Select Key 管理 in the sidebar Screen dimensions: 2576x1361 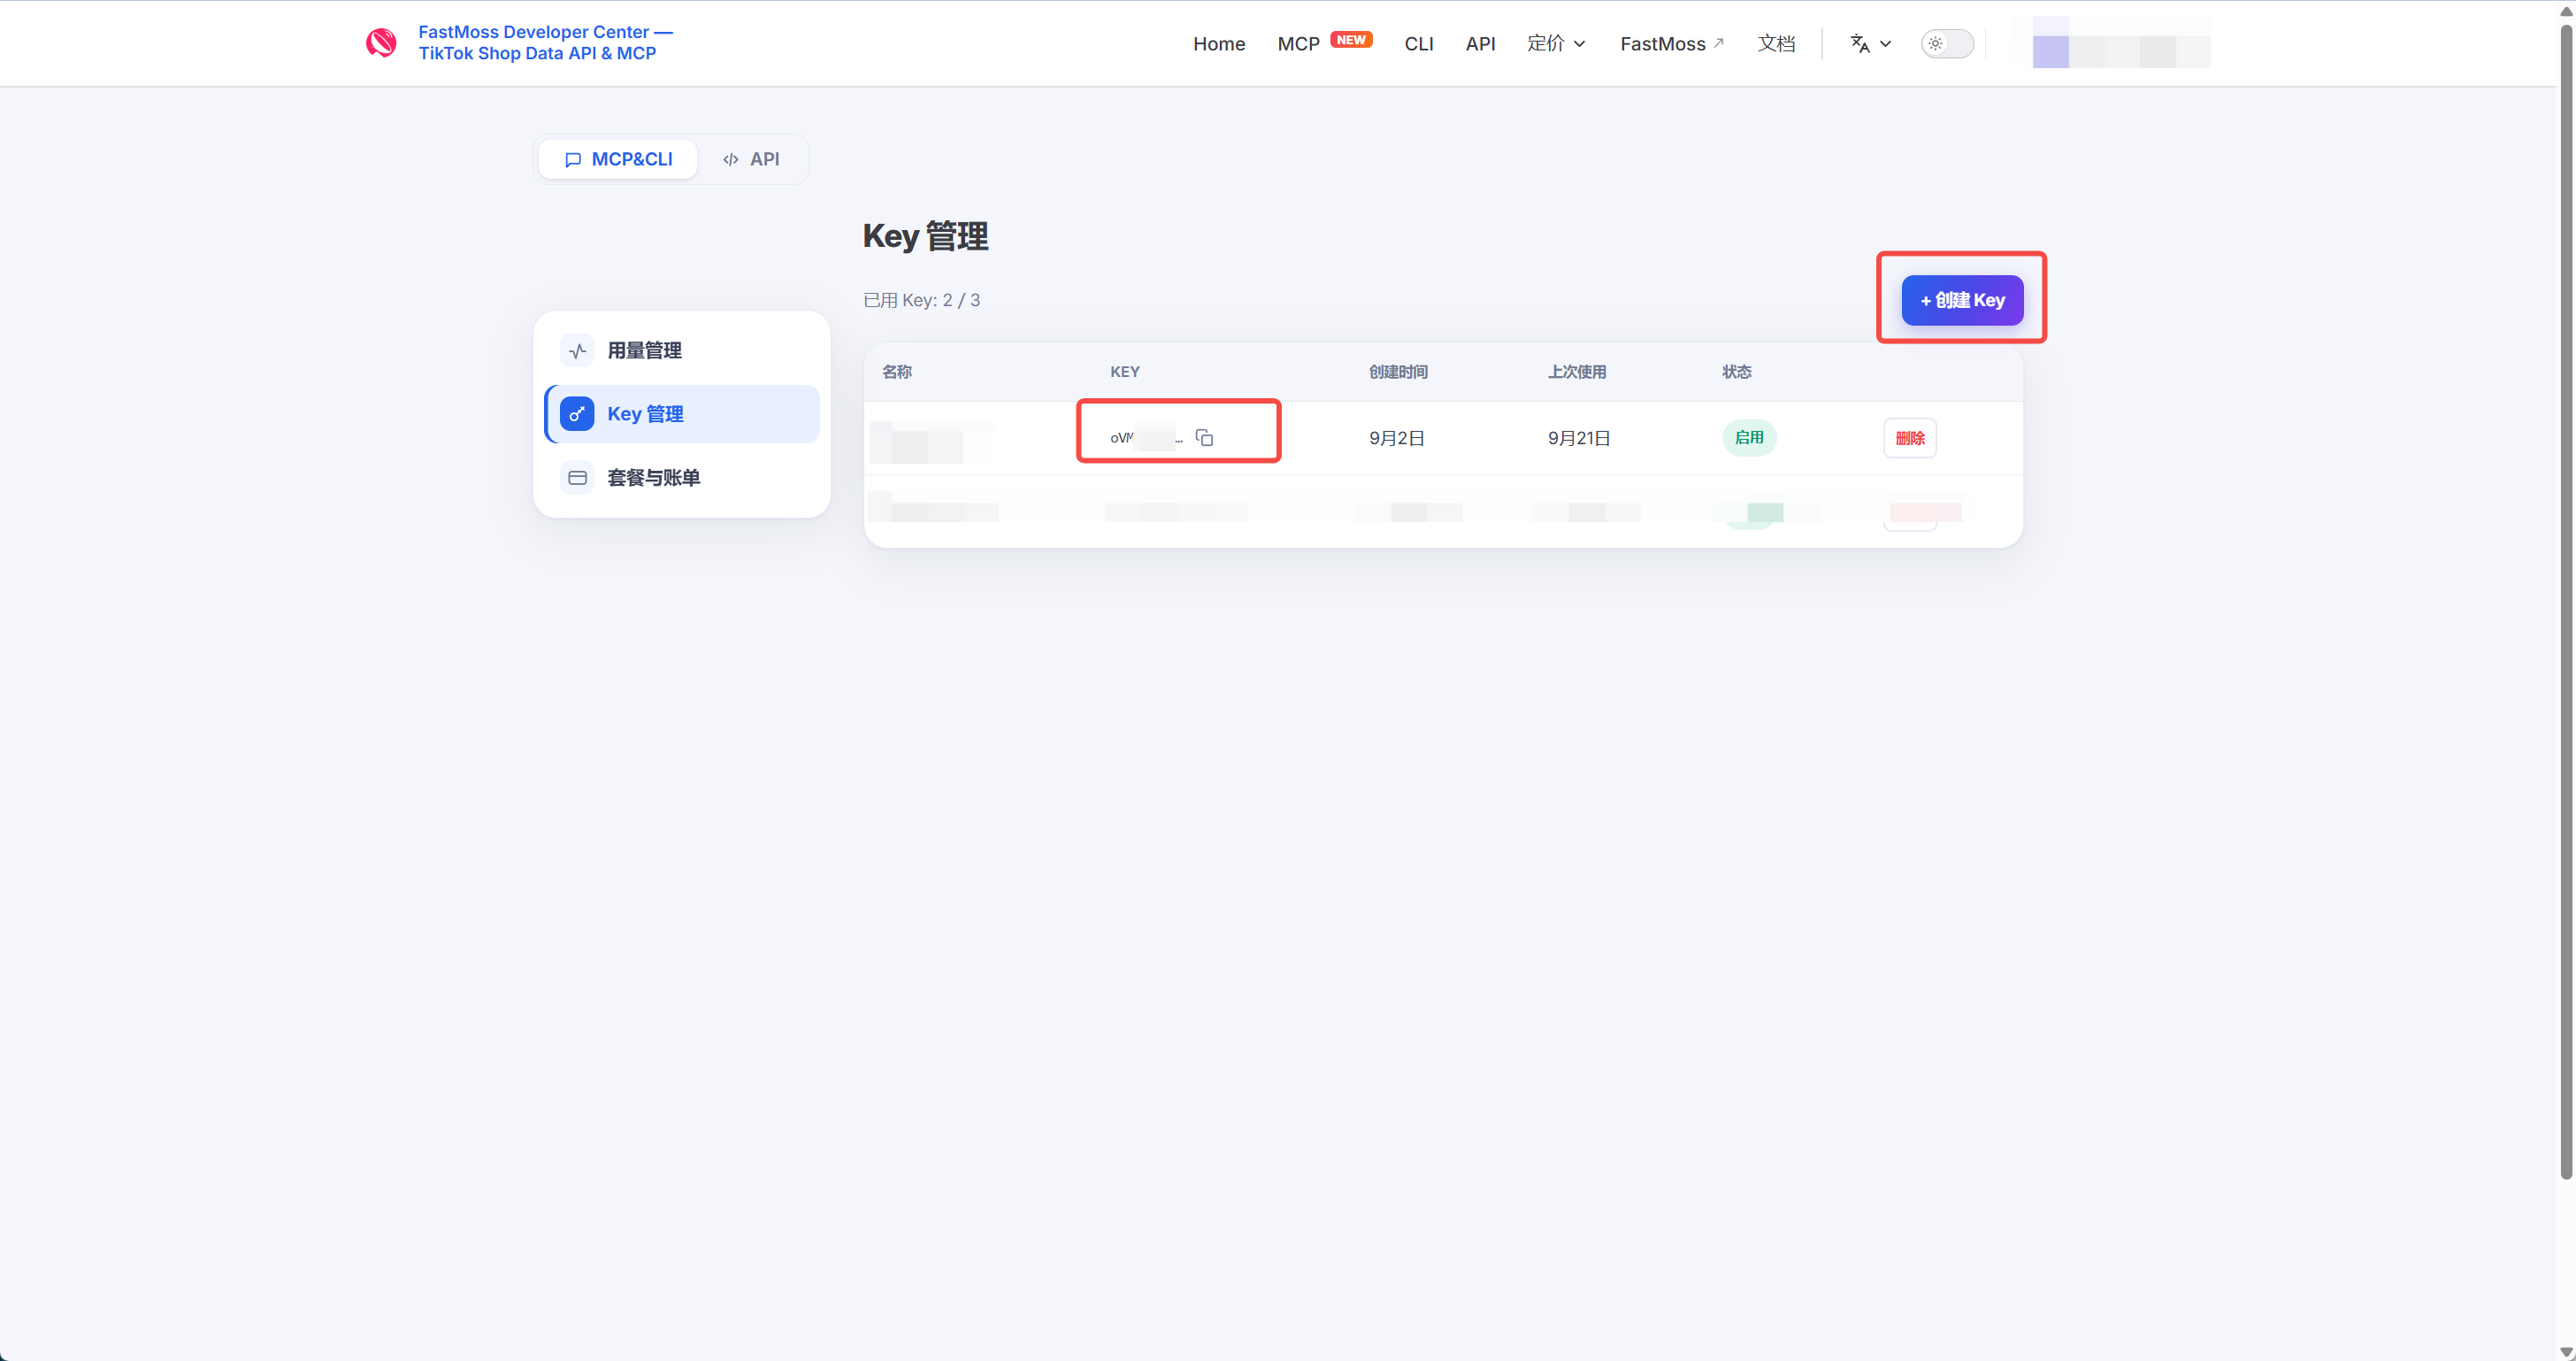click(x=682, y=414)
